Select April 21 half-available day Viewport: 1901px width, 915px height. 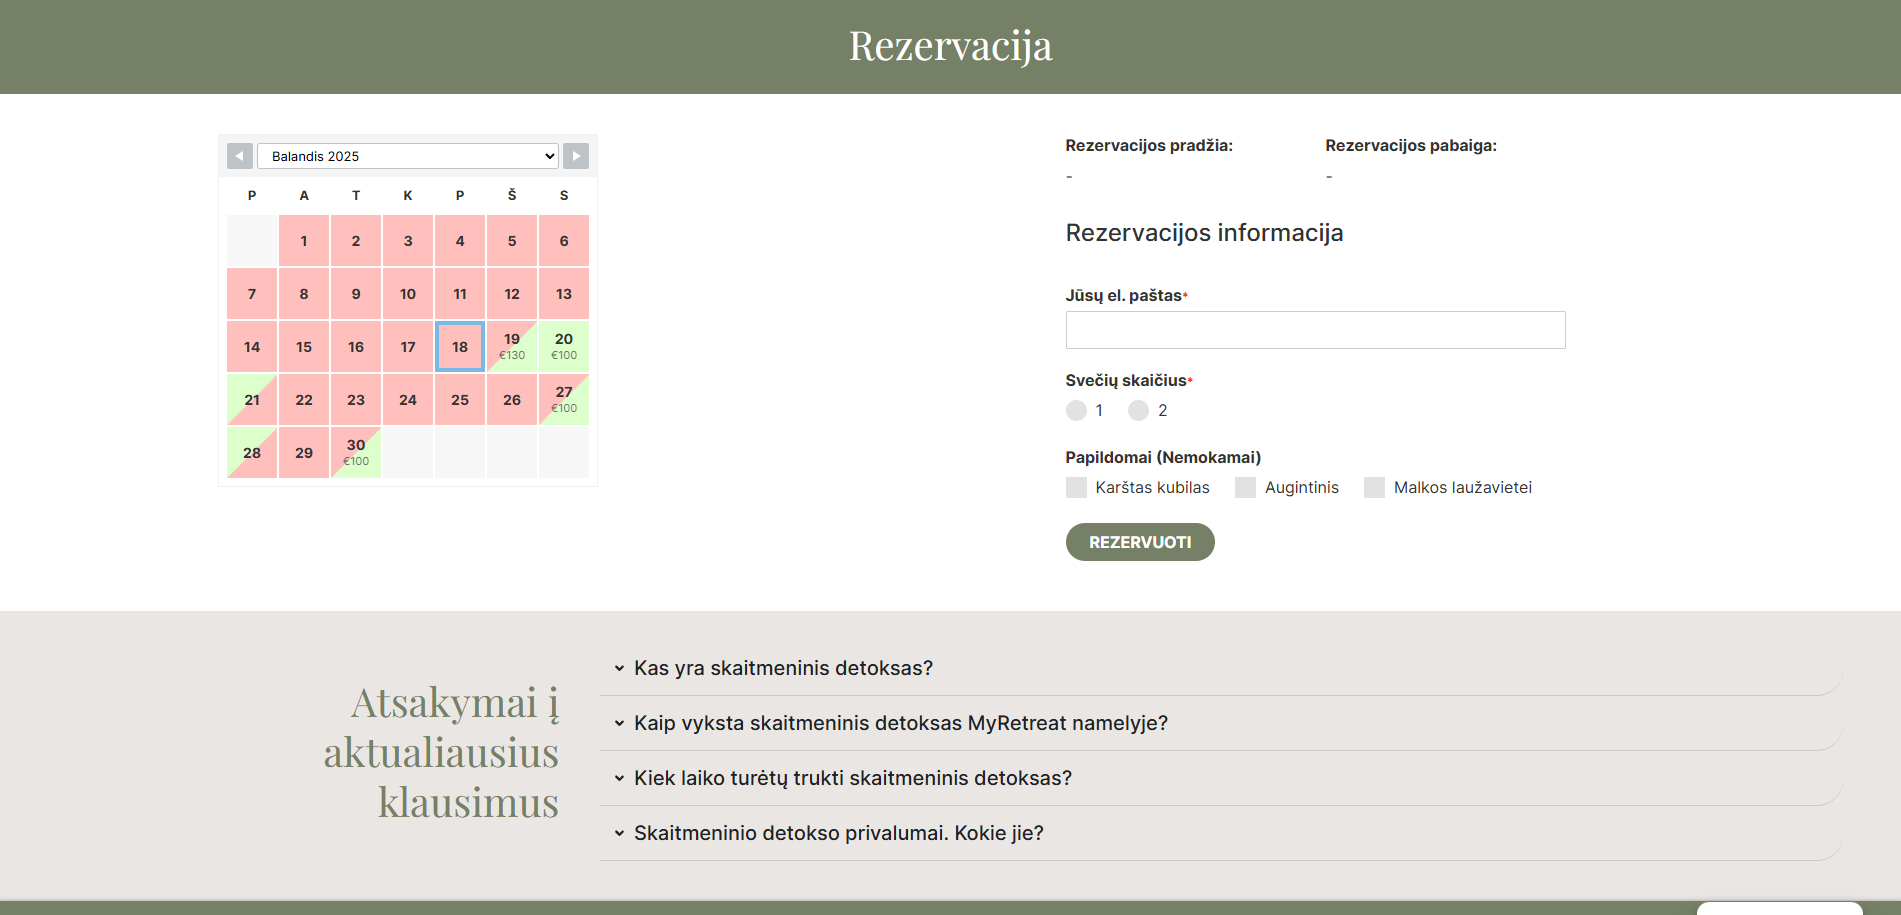[x=252, y=399]
